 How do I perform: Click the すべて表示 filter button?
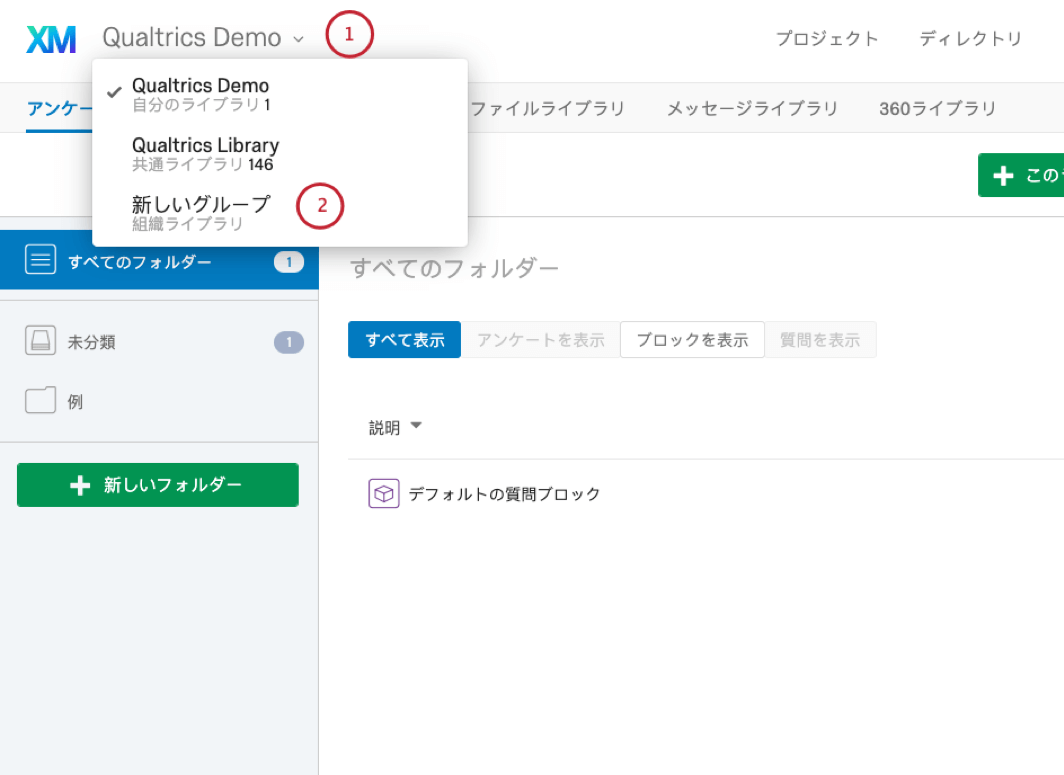(x=404, y=339)
